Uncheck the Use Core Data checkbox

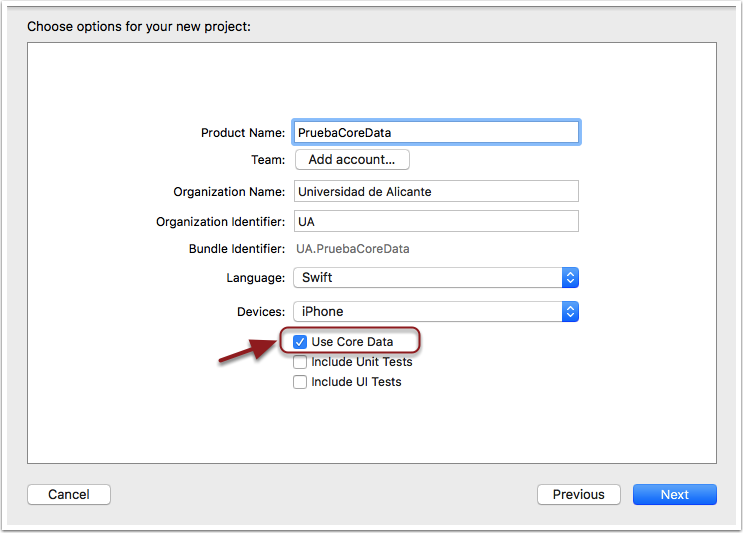coord(300,342)
